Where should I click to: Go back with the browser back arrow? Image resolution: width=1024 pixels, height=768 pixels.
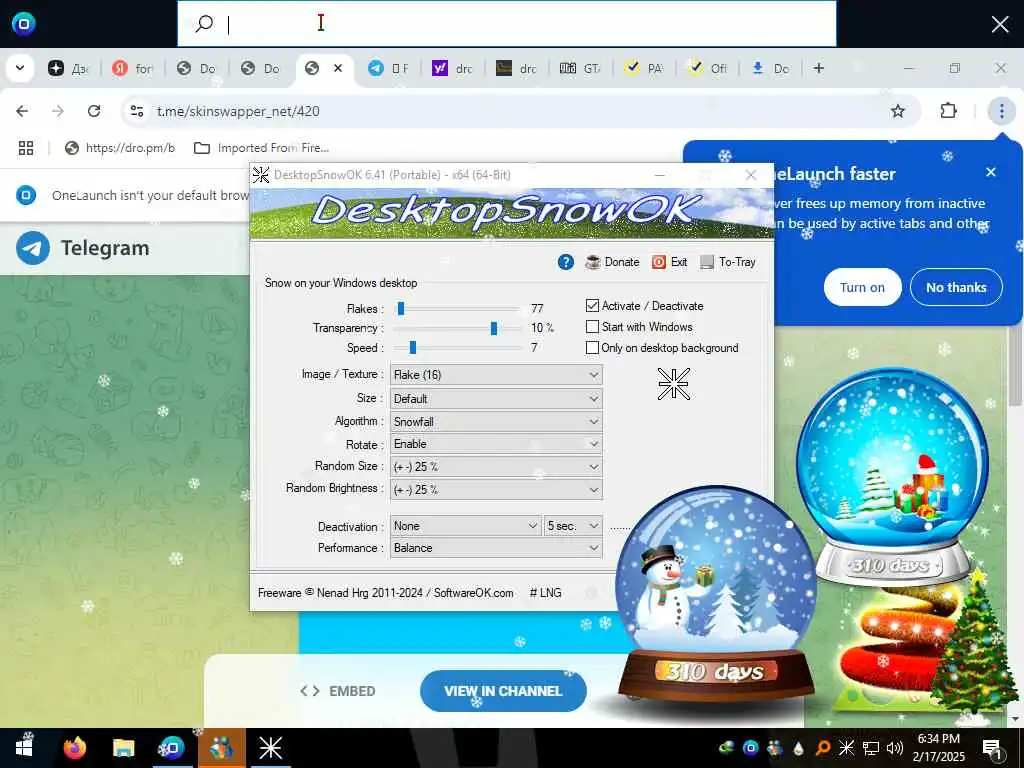point(22,111)
